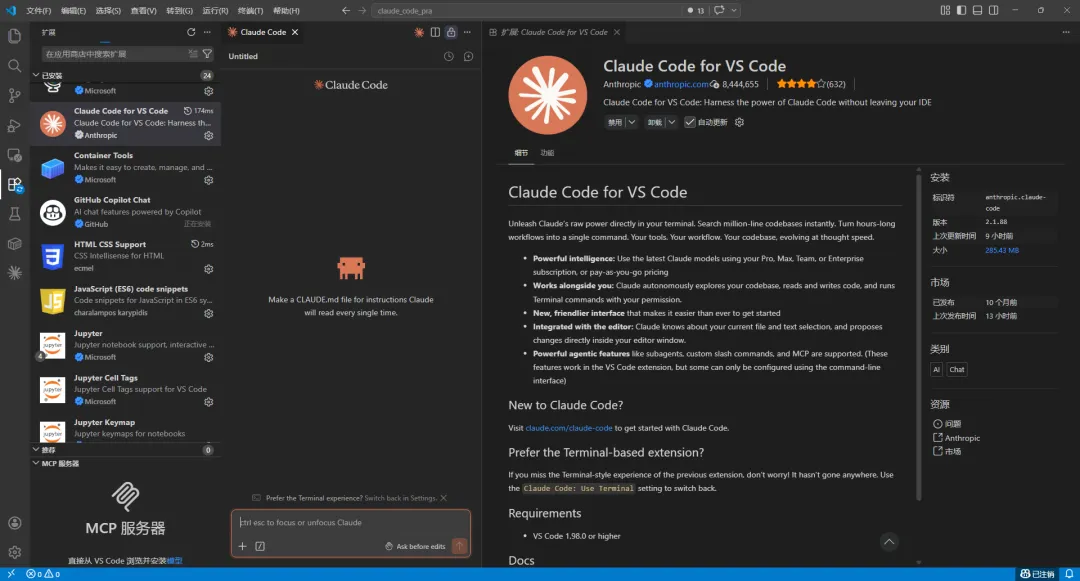The image size is (1080, 581).
Task: Open Claude Code tab more actions
Action: 467,32
